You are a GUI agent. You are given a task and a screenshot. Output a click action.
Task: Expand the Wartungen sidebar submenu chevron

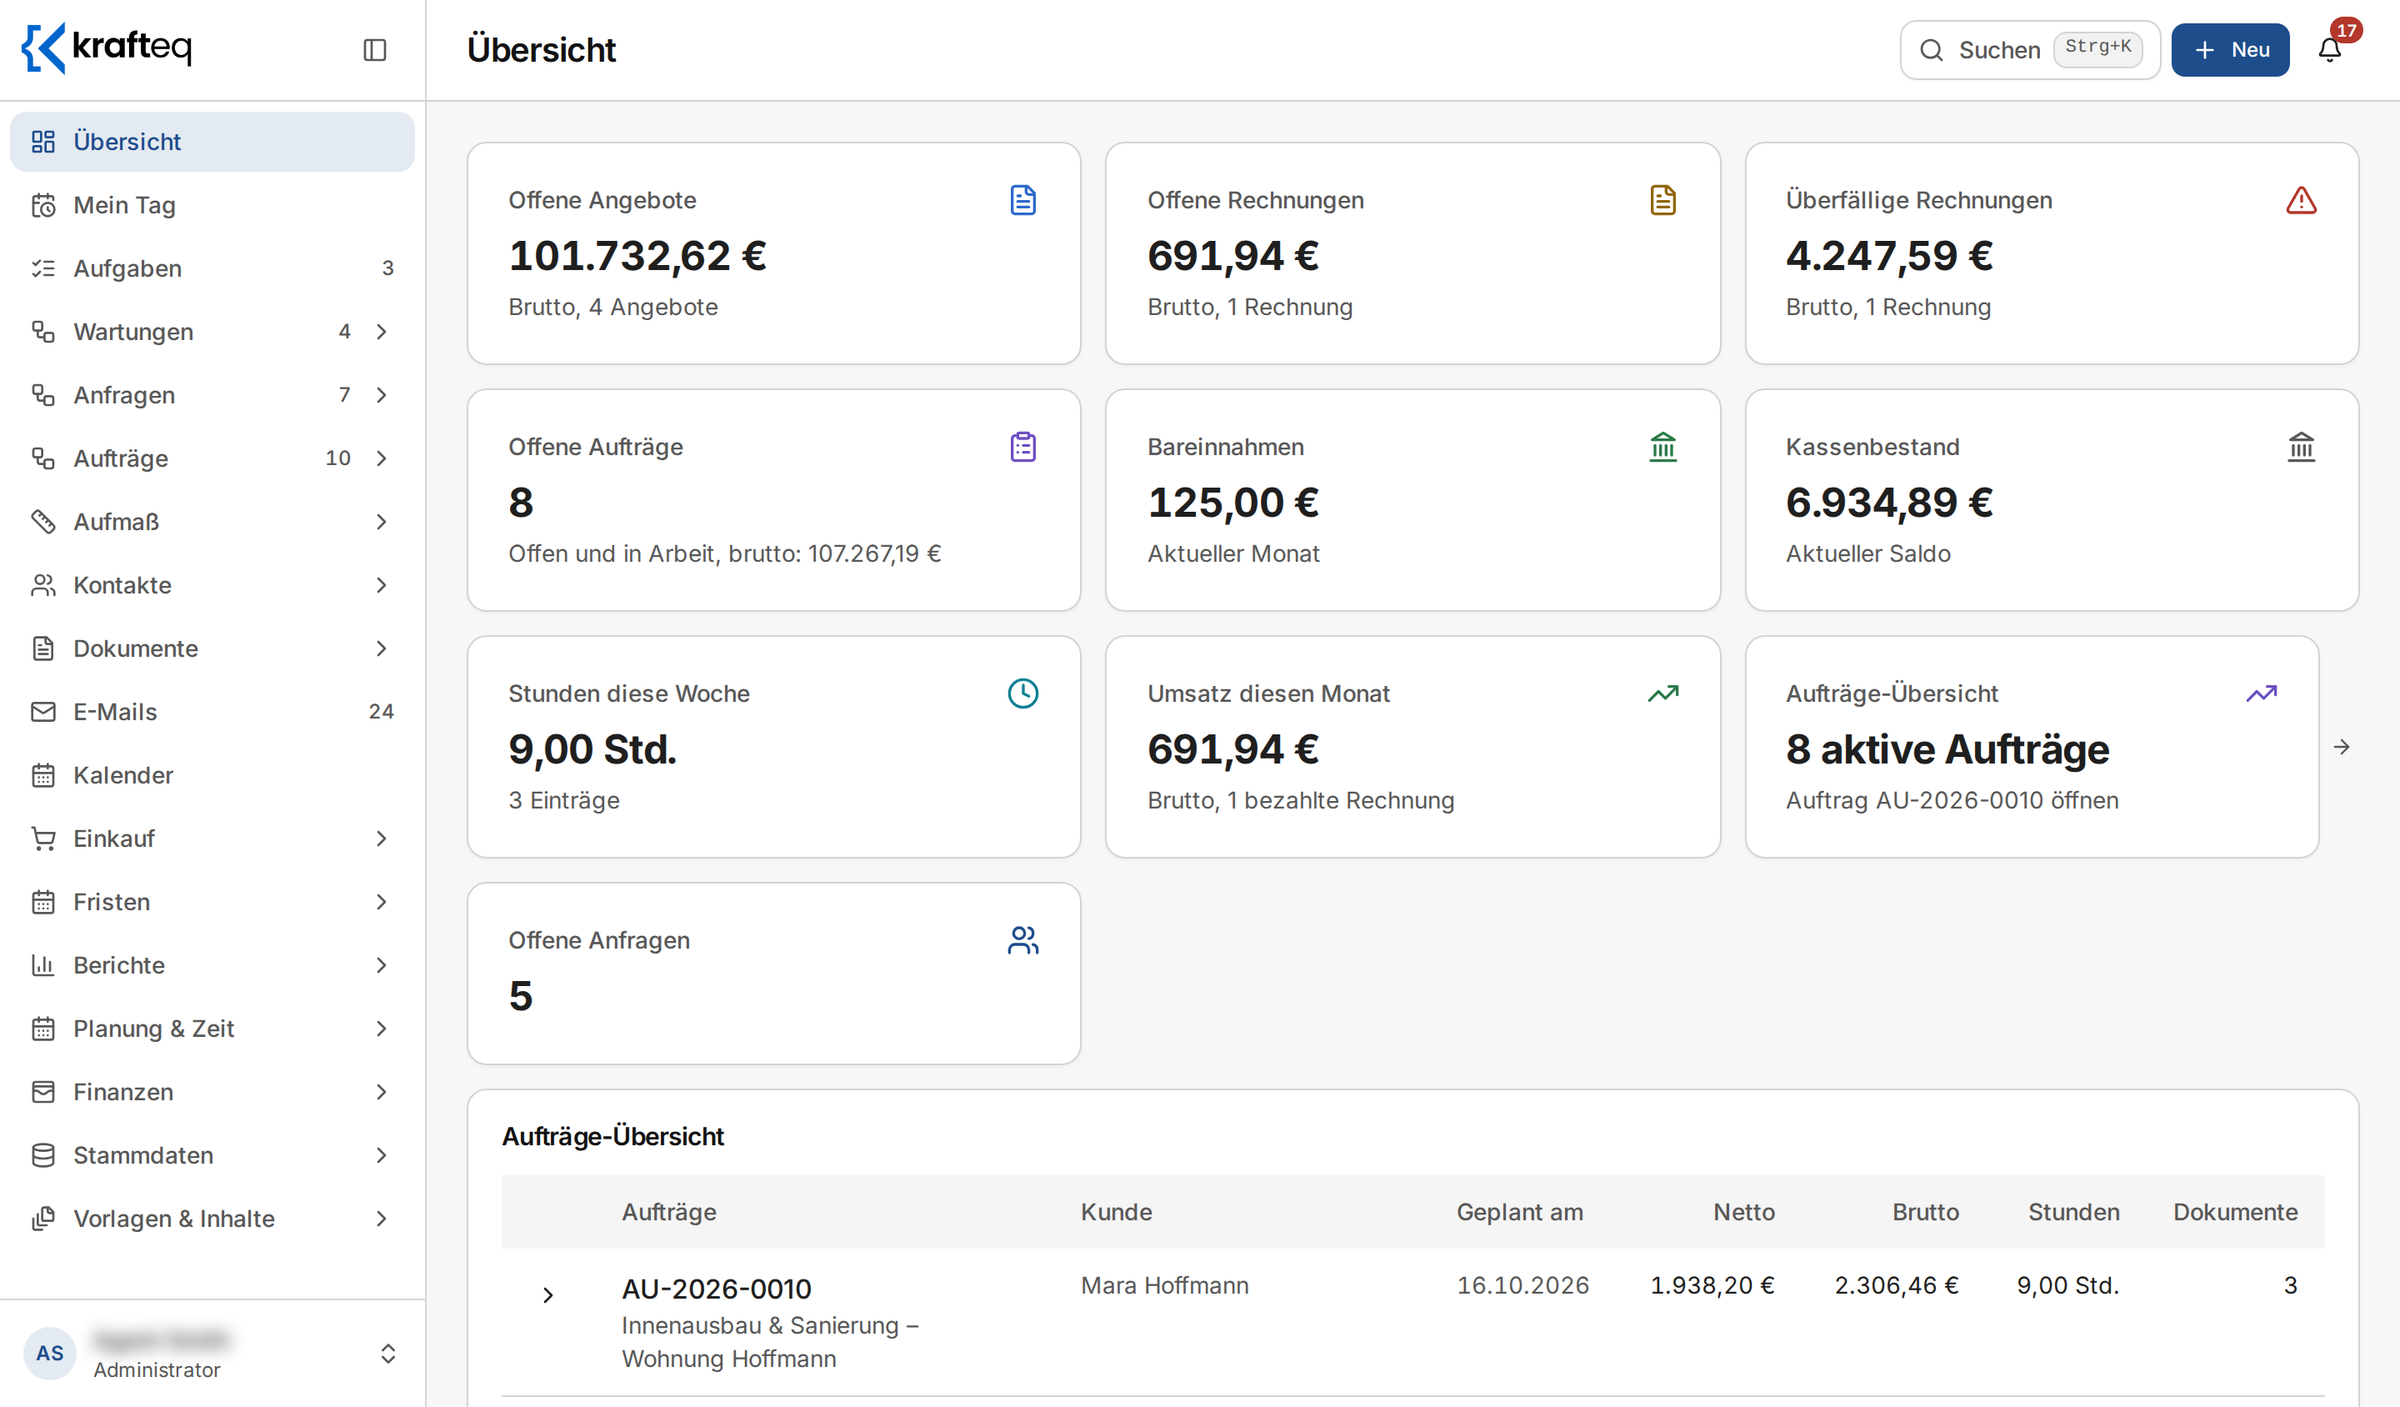point(381,331)
